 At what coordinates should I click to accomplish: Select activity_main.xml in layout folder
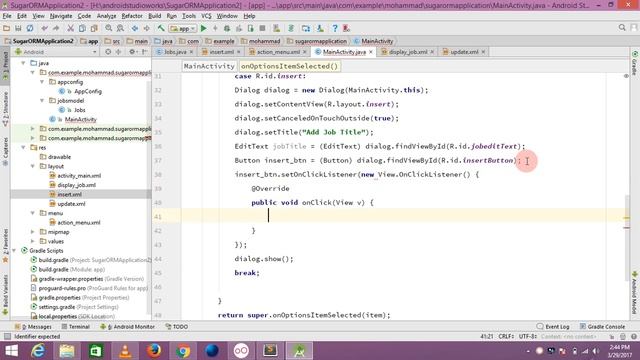[79, 176]
